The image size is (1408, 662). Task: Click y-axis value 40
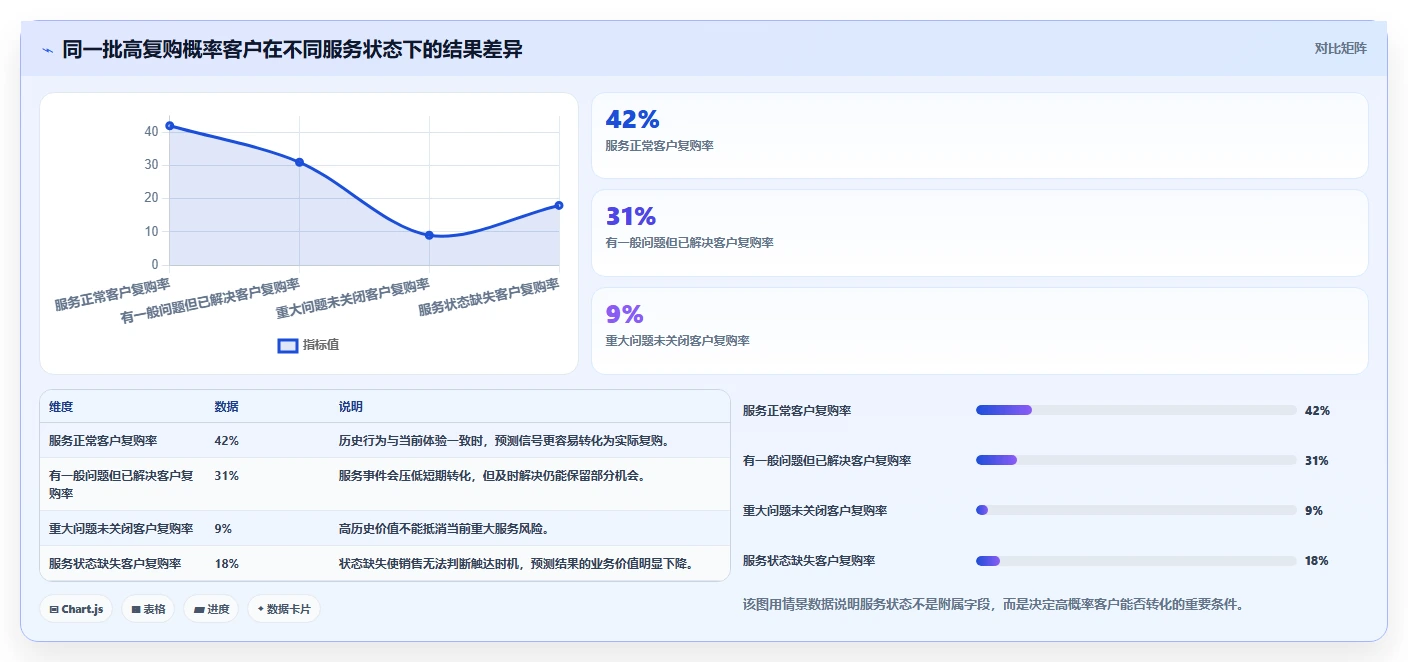tap(151, 132)
